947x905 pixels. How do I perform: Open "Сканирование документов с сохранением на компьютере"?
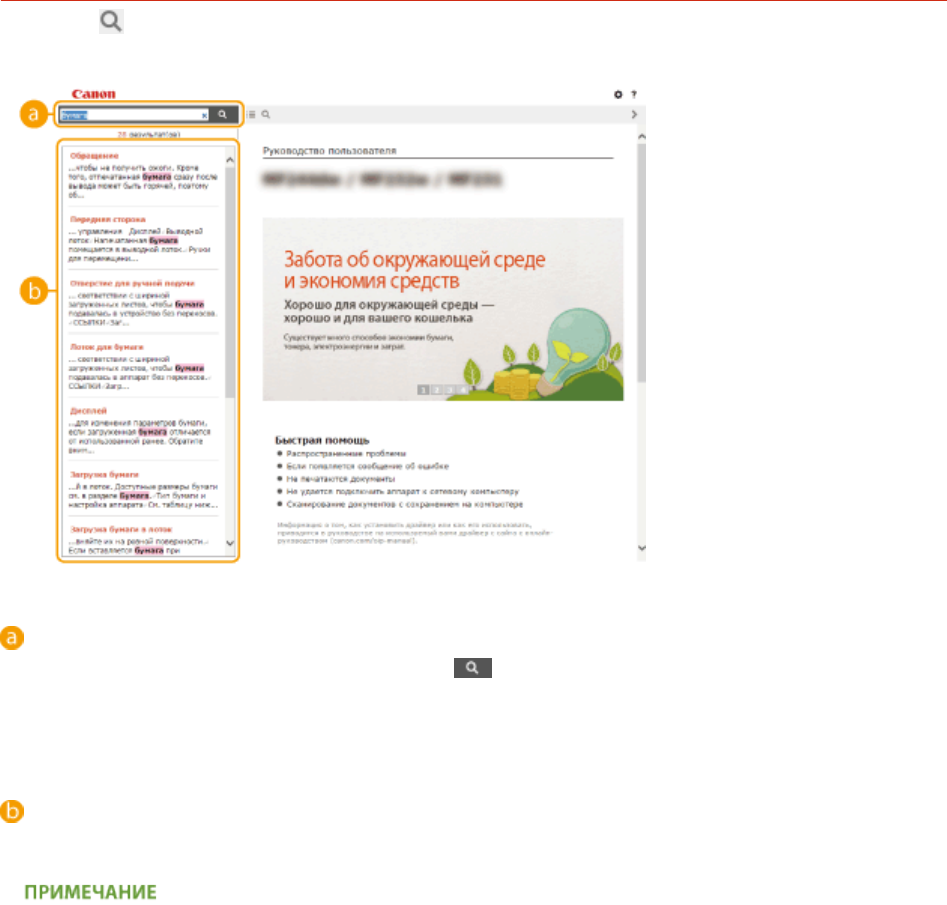405,504
